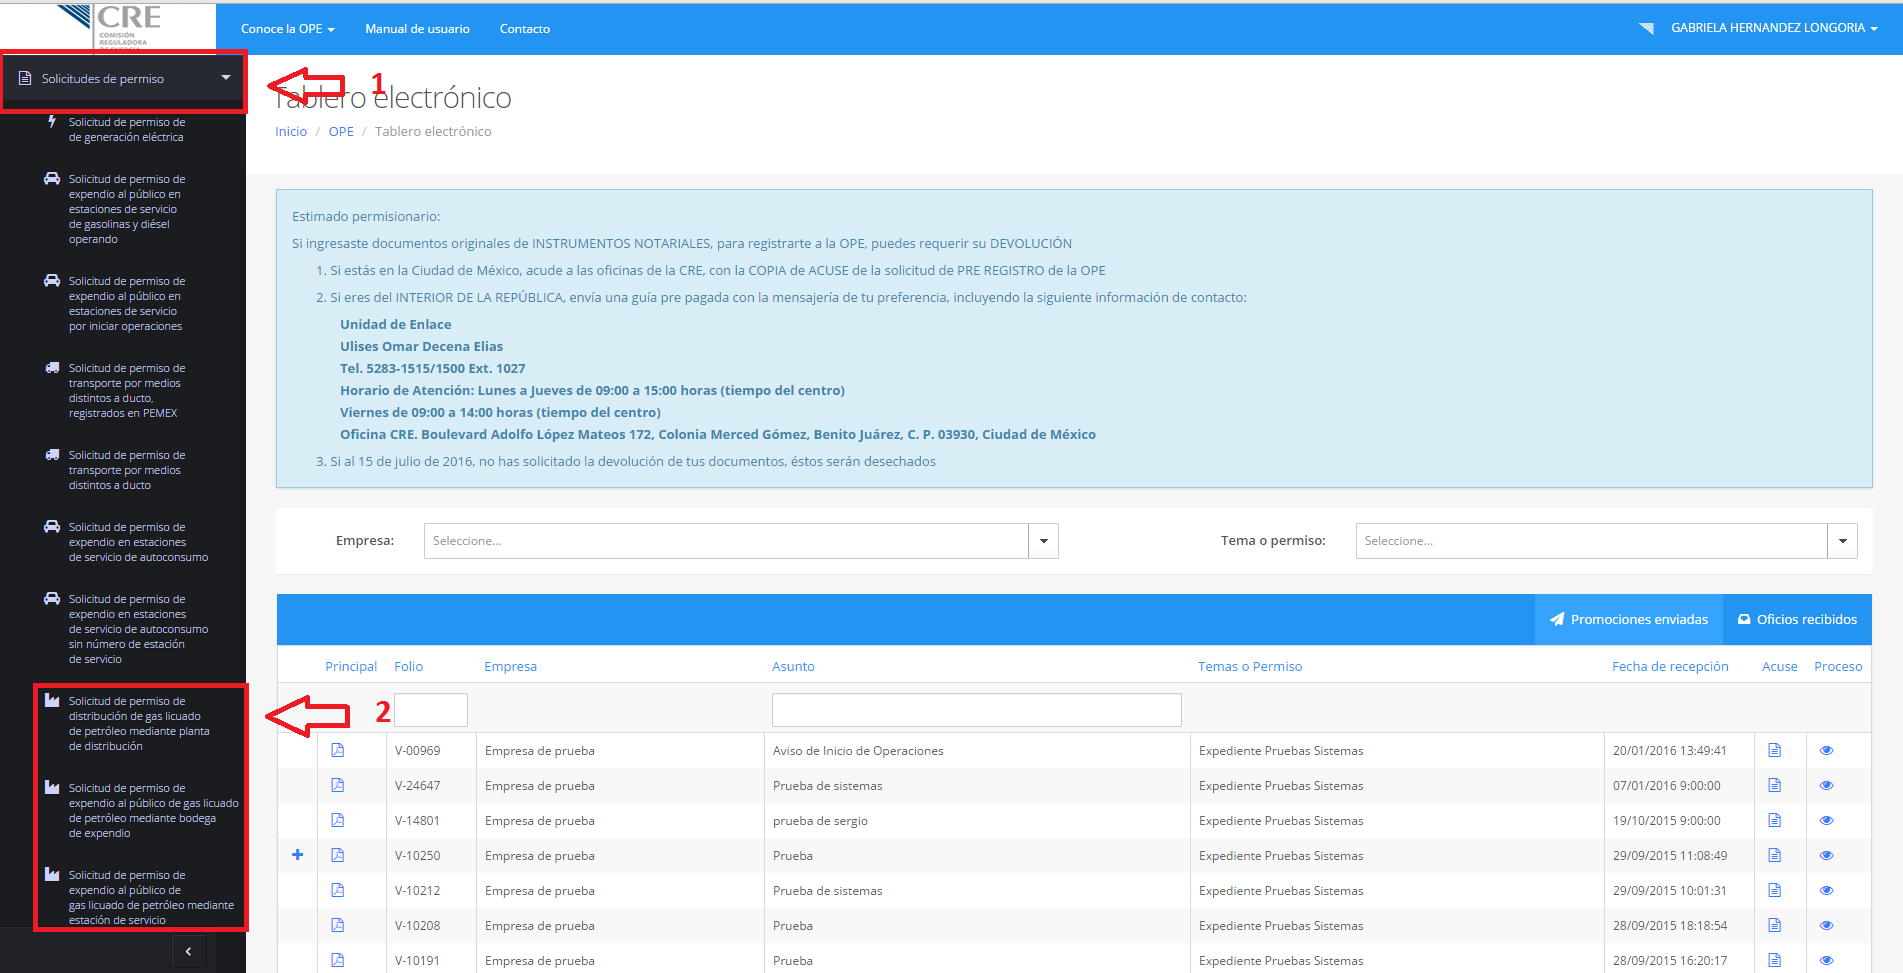Open the PDF icon for folio V-10208
This screenshot has width=1903, height=973.
[338, 925]
